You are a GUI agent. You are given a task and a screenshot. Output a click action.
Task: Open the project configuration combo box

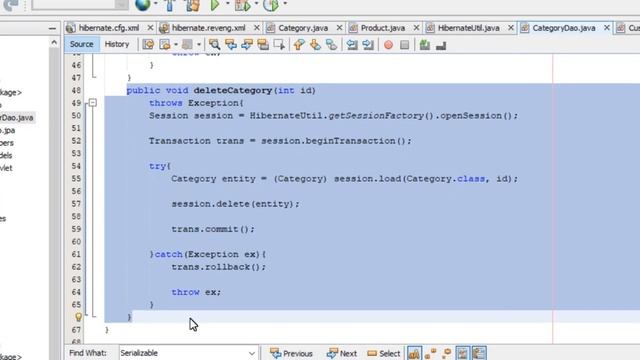pyautogui.click(x=80, y=4)
